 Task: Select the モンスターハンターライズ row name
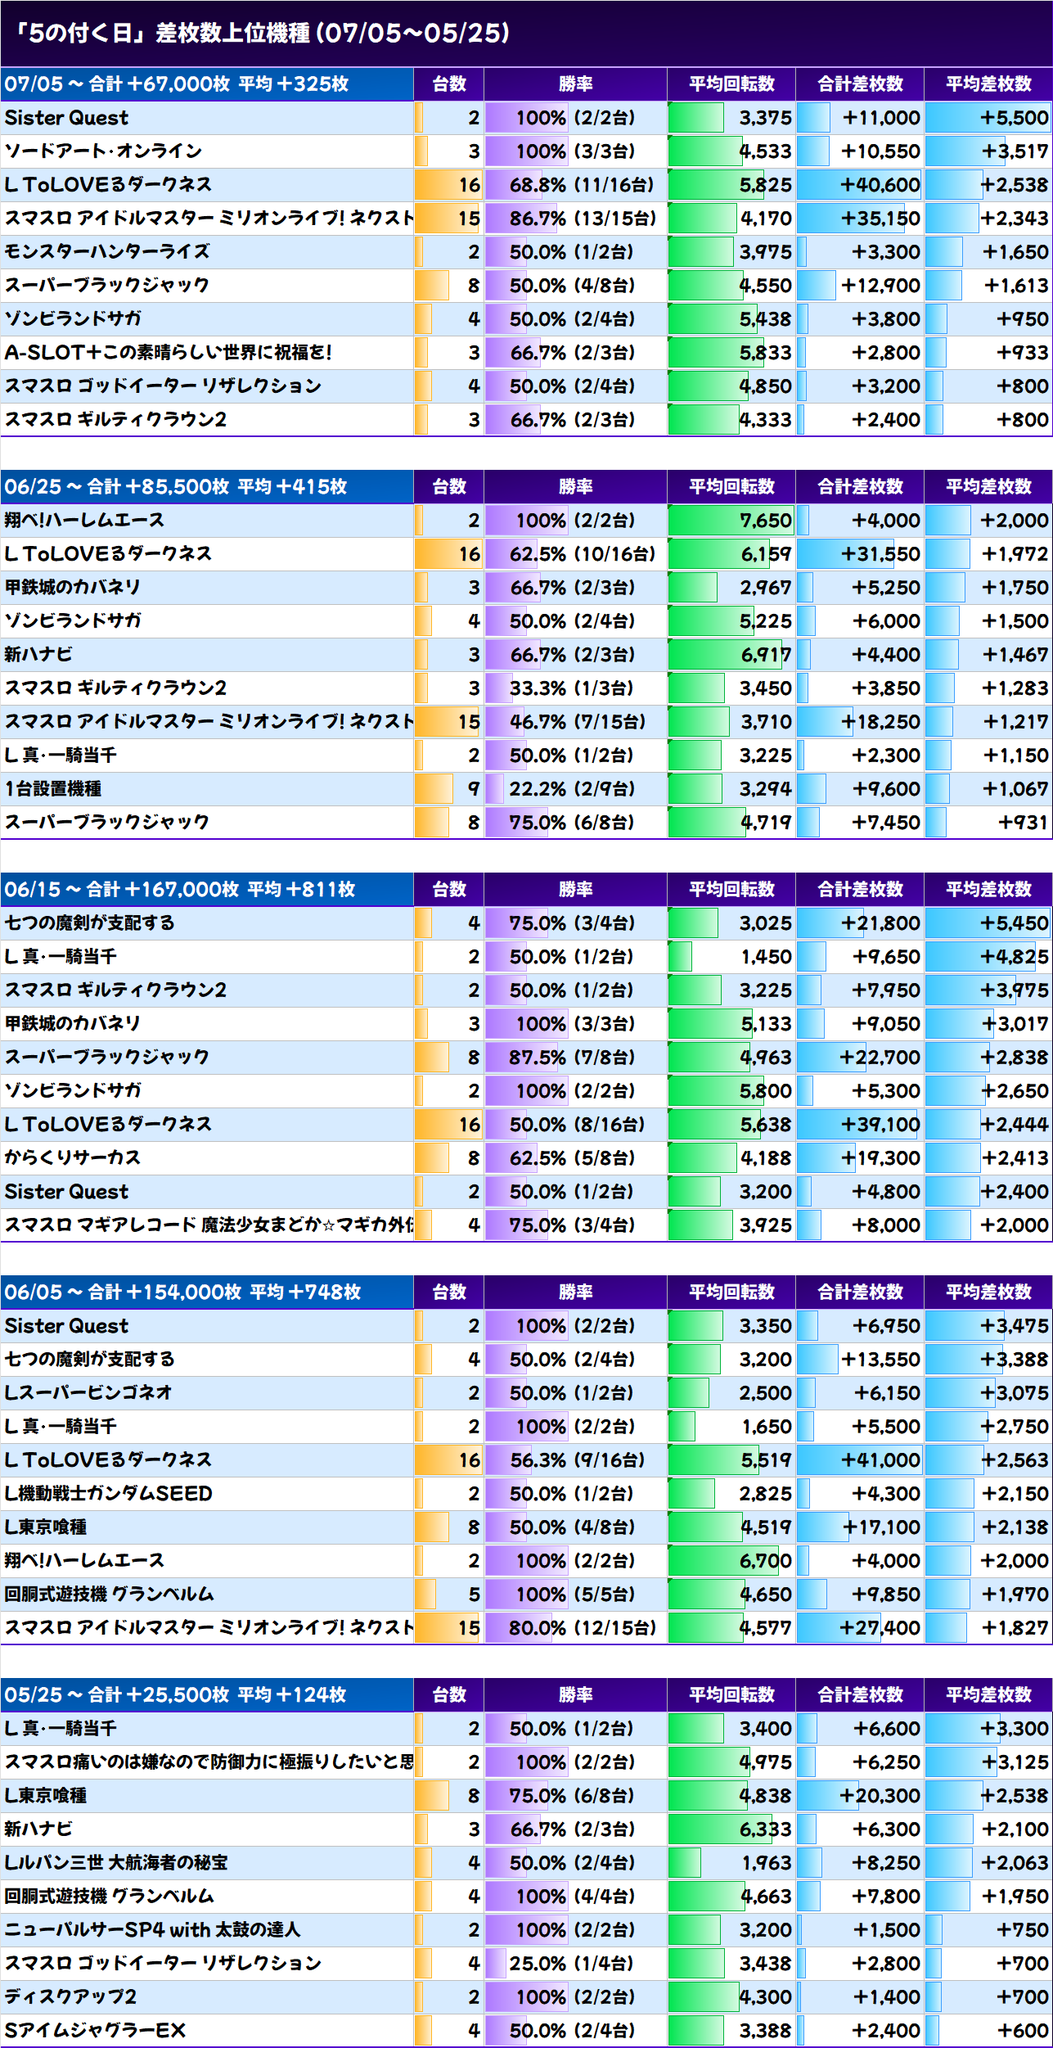(x=107, y=252)
